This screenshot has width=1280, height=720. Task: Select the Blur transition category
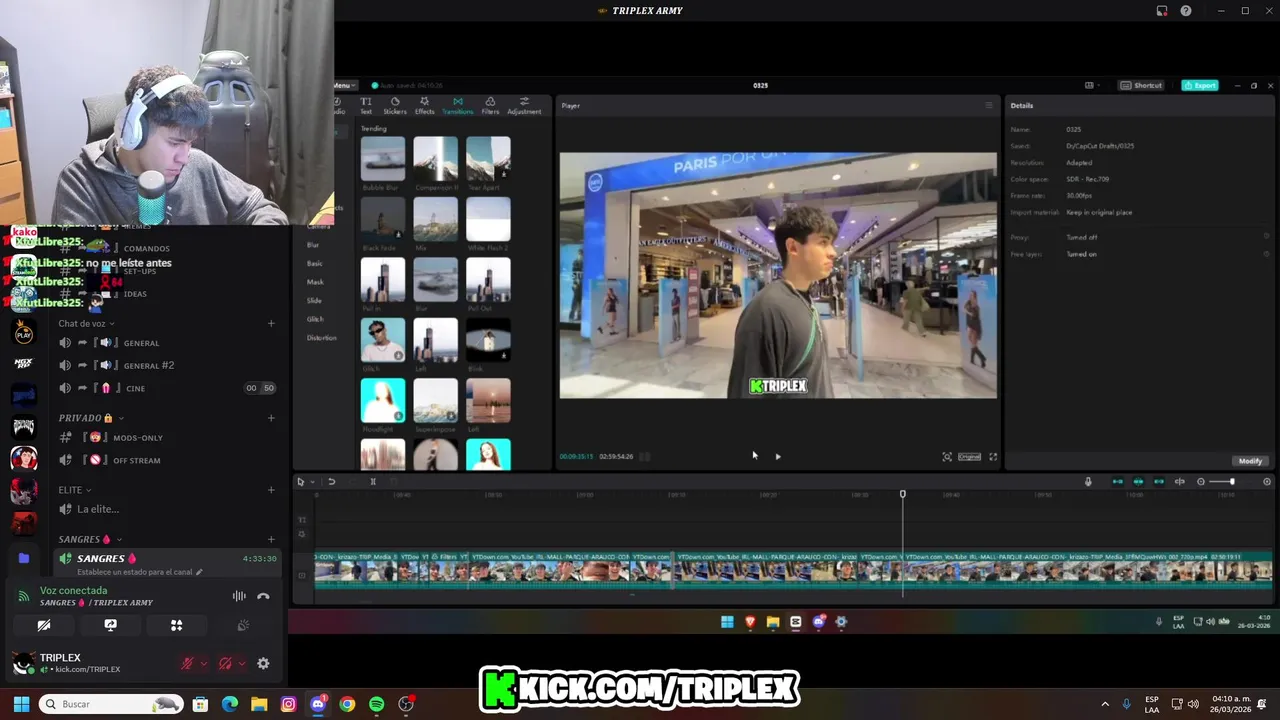coord(313,245)
